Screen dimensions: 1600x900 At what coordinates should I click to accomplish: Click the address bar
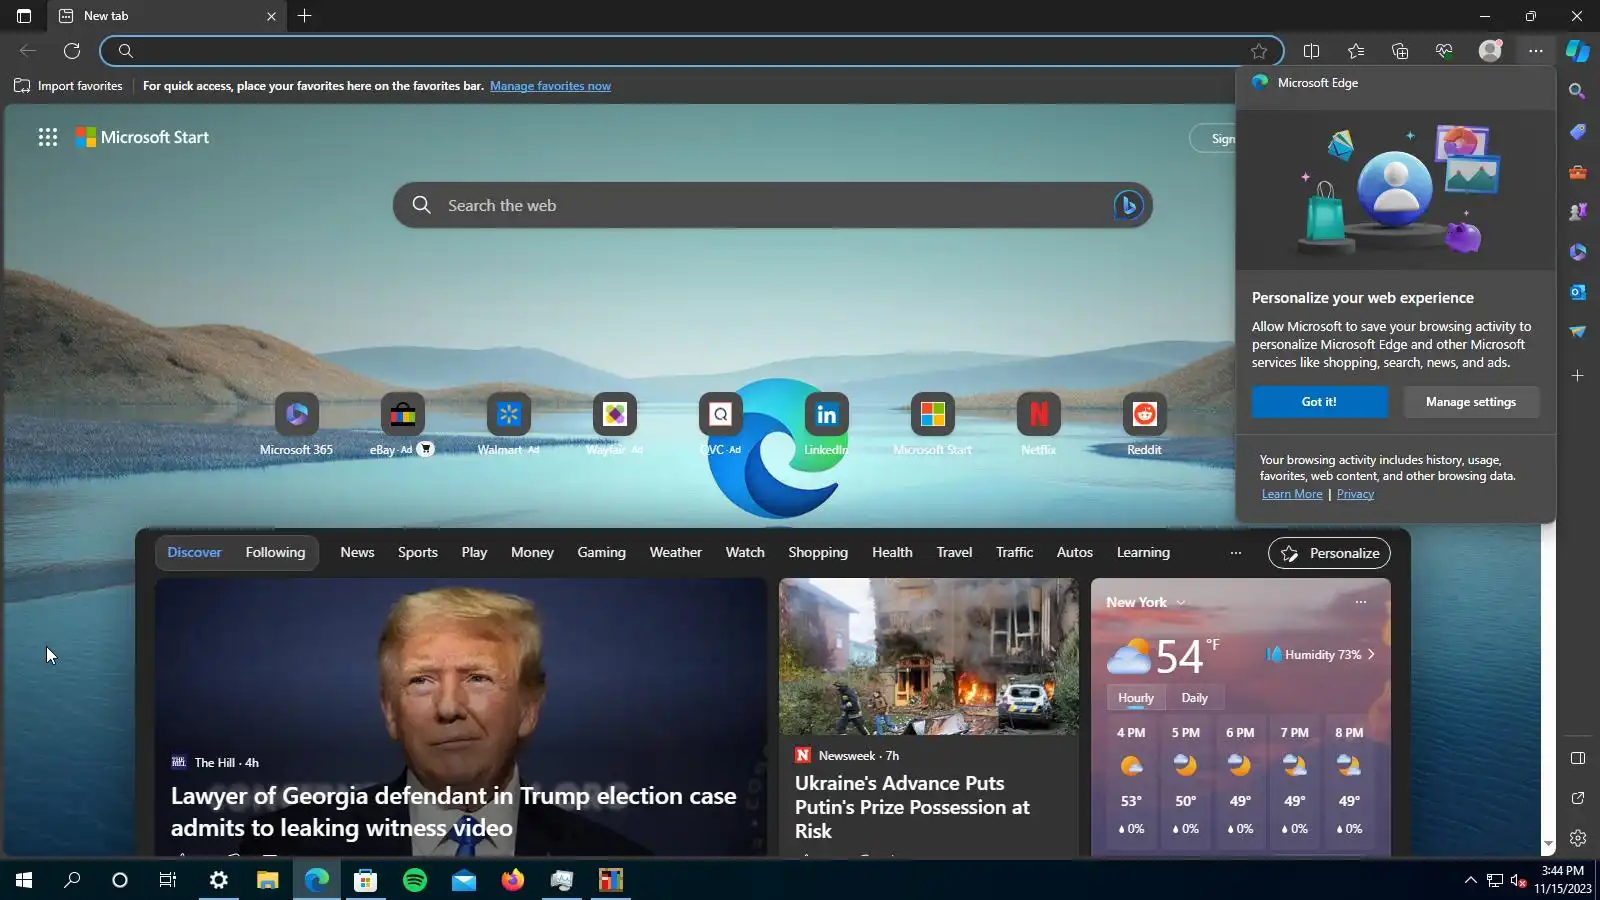coord(690,51)
